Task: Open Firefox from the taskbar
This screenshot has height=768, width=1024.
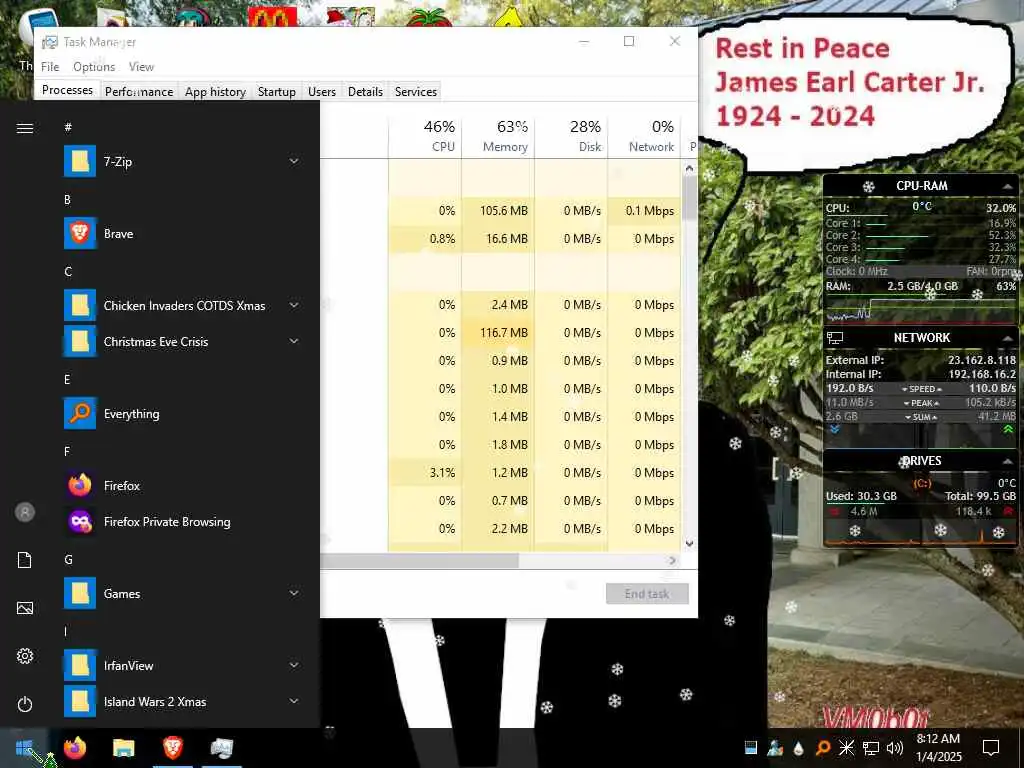Action: click(74, 748)
